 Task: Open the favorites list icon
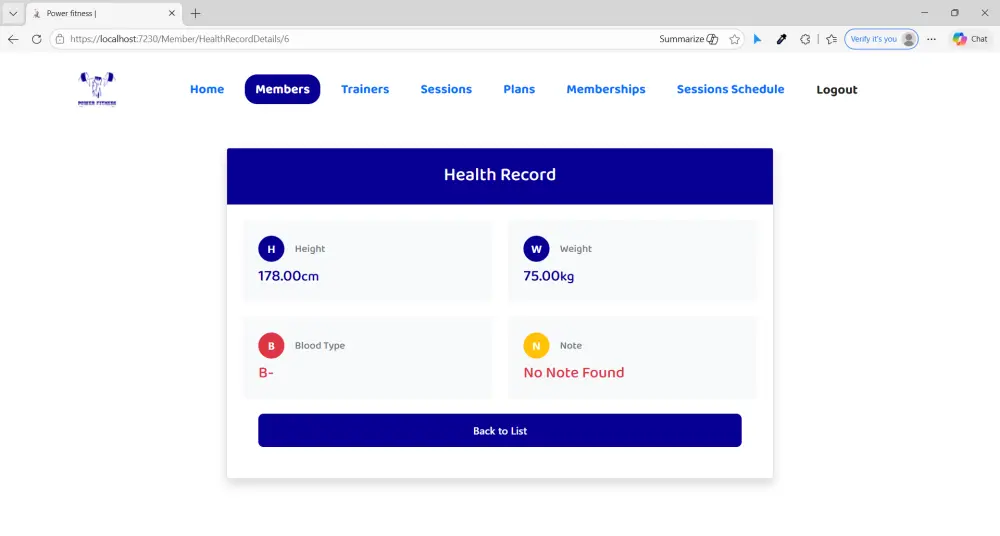[x=832, y=39]
